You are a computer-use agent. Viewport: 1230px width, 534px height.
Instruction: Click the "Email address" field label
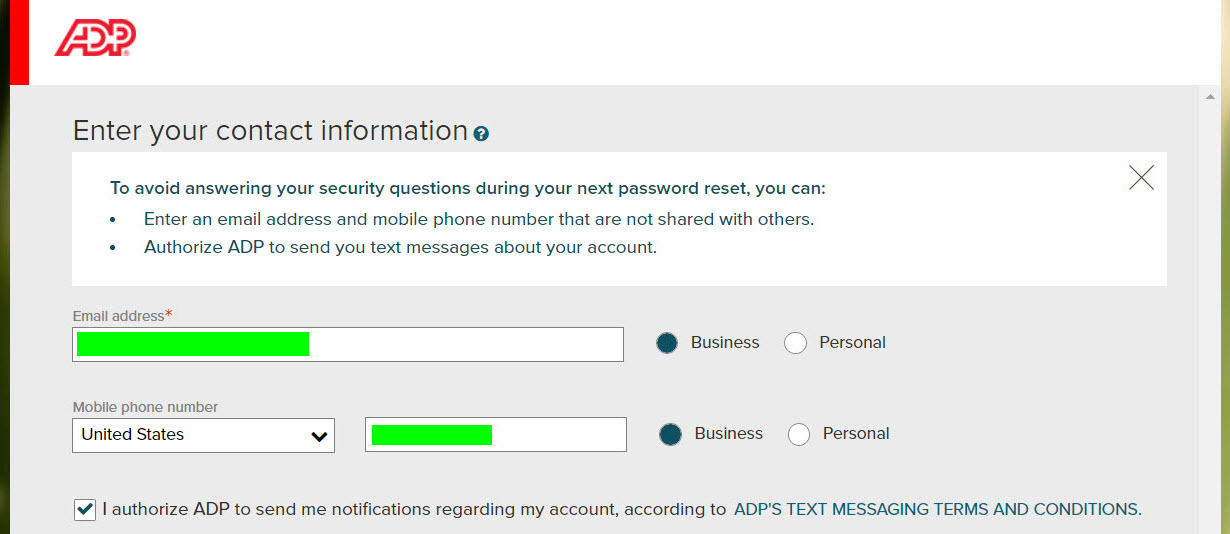point(118,316)
